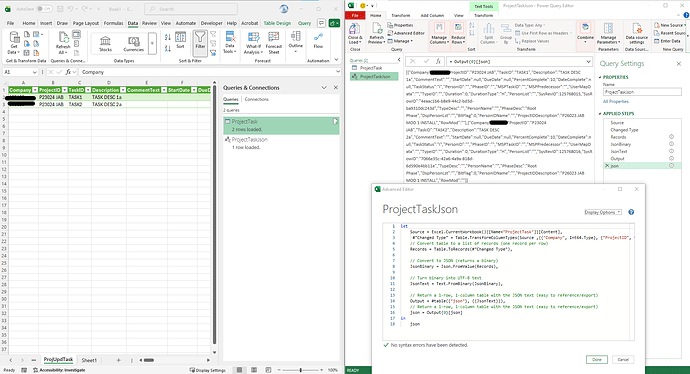Click the help icon in Advanced Editor
The width and height of the screenshot is (690, 374).
coord(631,212)
